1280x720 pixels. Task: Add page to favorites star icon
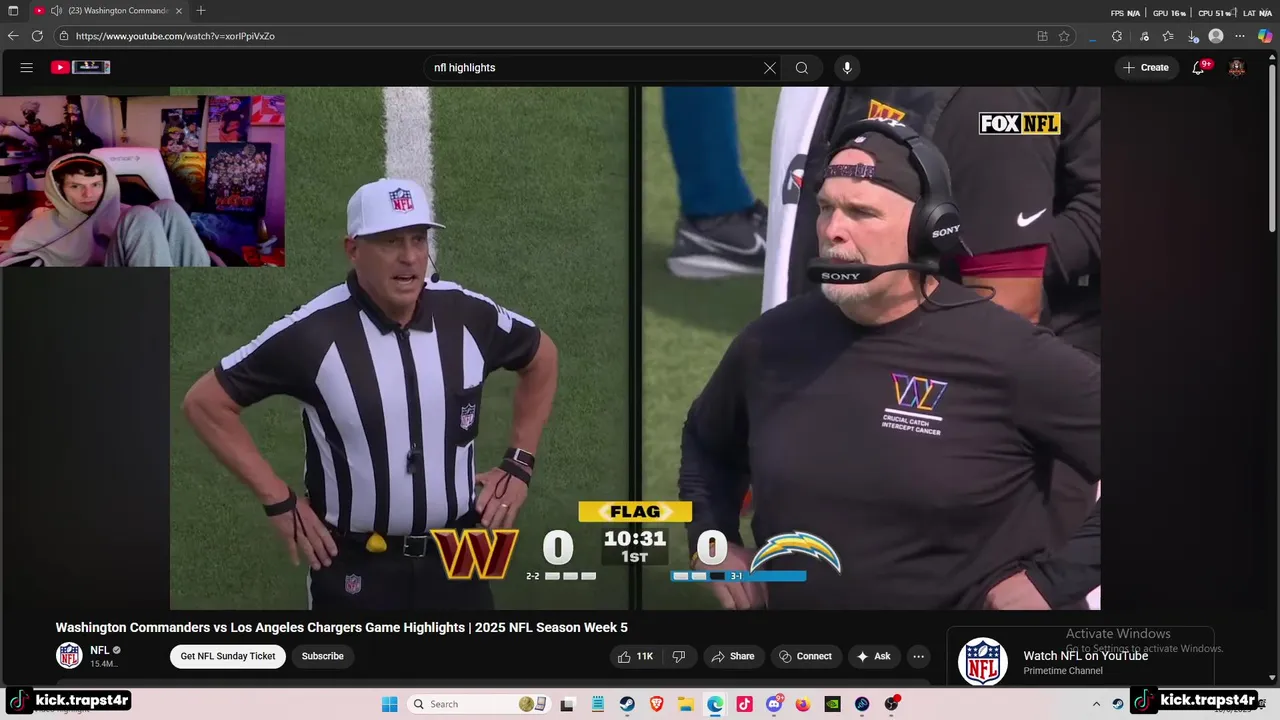[x=1064, y=36]
